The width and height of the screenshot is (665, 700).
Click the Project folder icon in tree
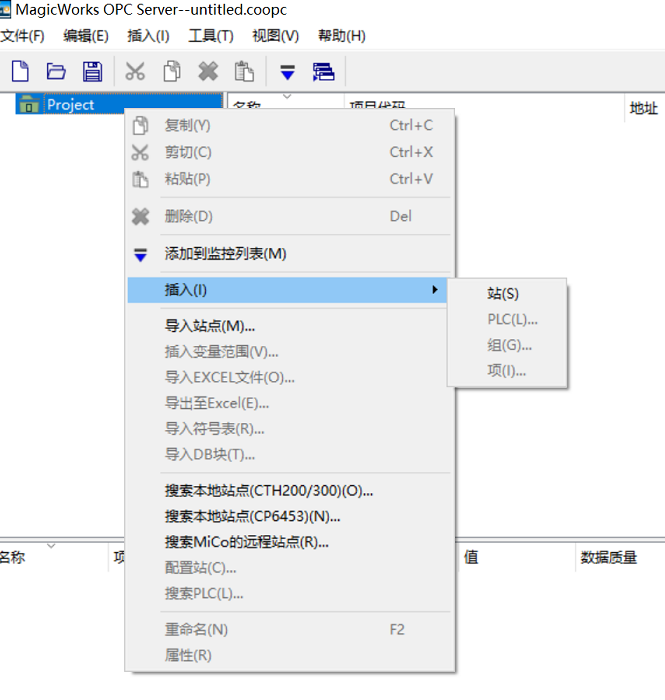(x=29, y=104)
